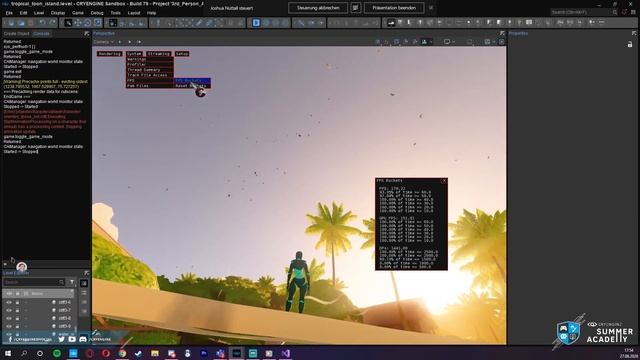Select Reset Buckets submenu entry
The image size is (640, 360).
click(x=192, y=86)
